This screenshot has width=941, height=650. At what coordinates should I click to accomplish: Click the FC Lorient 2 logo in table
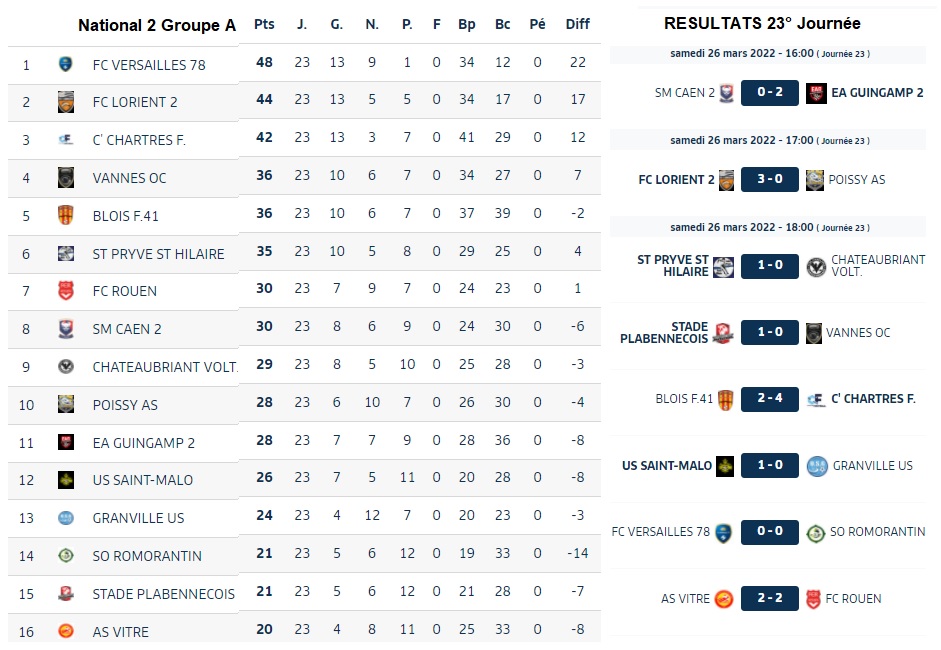(66, 102)
